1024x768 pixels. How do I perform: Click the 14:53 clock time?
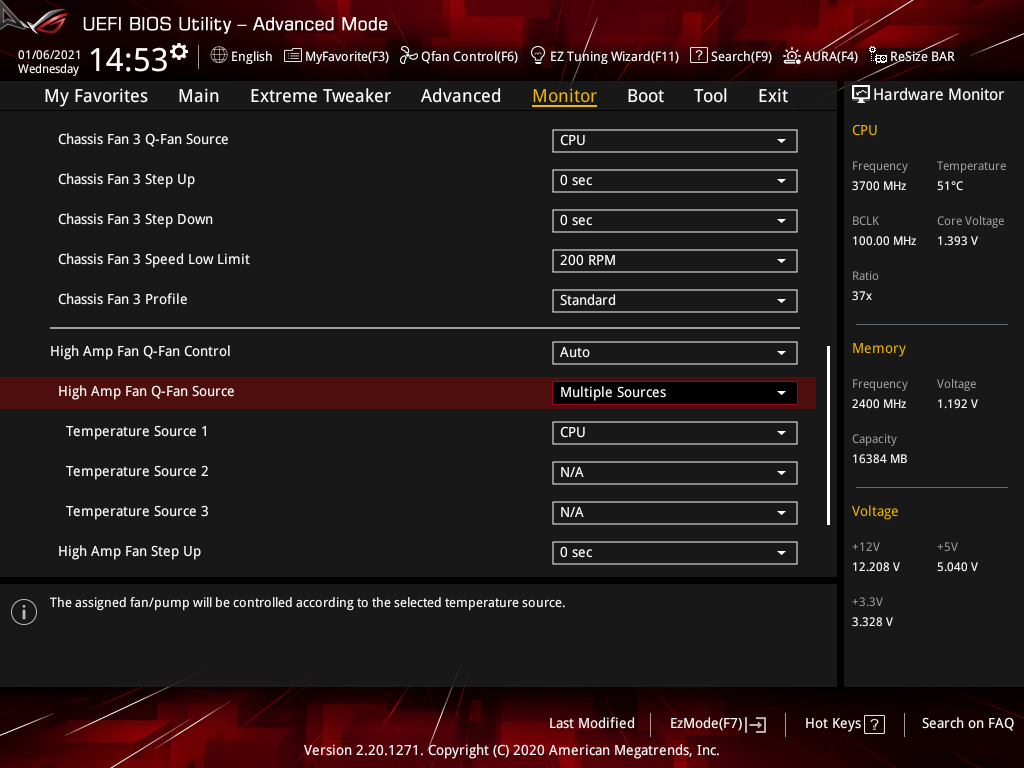click(x=129, y=60)
